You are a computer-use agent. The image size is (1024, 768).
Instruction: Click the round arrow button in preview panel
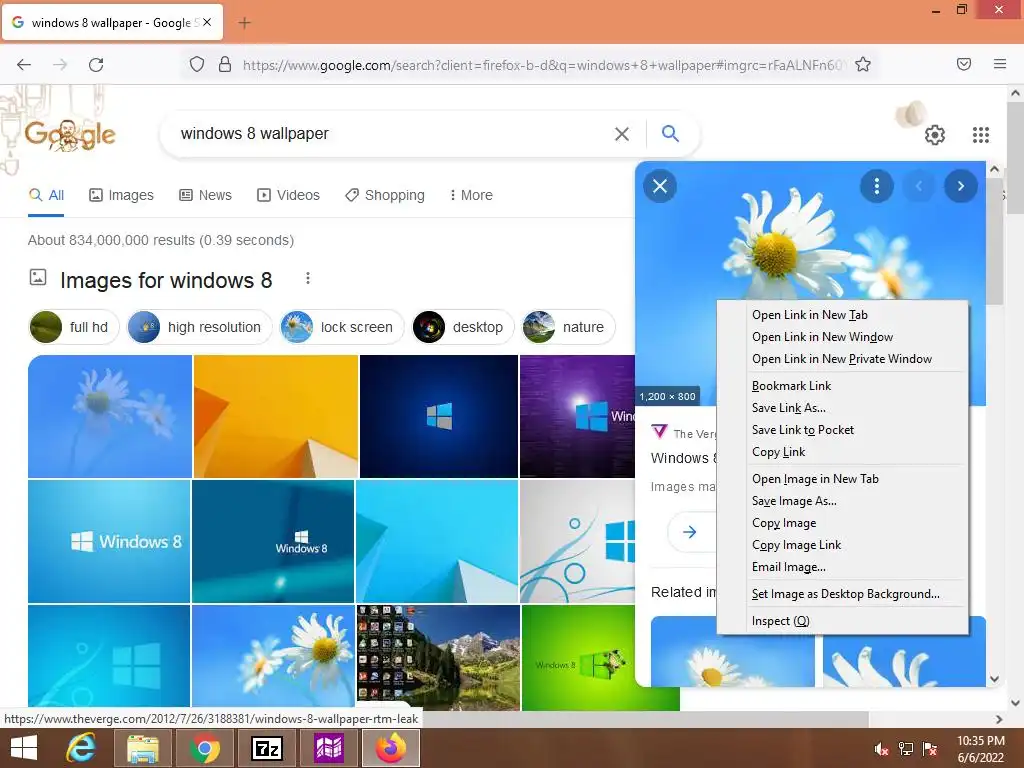[x=690, y=532]
